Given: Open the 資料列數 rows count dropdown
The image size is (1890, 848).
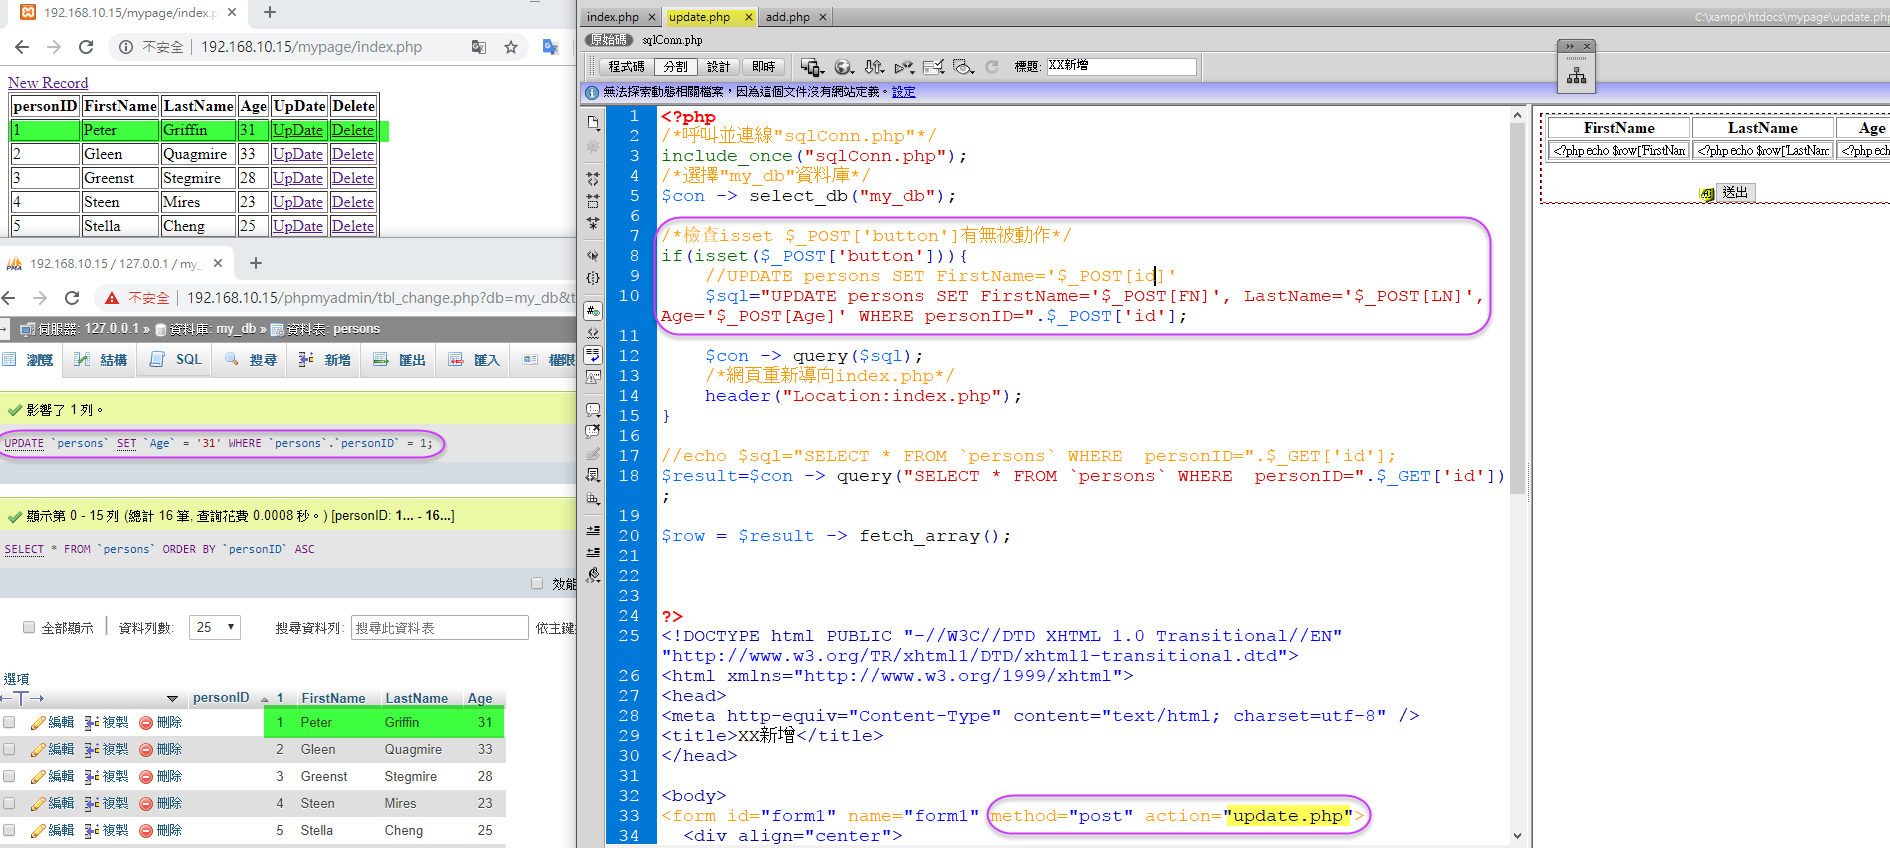Looking at the screenshot, I should pyautogui.click(x=215, y=628).
